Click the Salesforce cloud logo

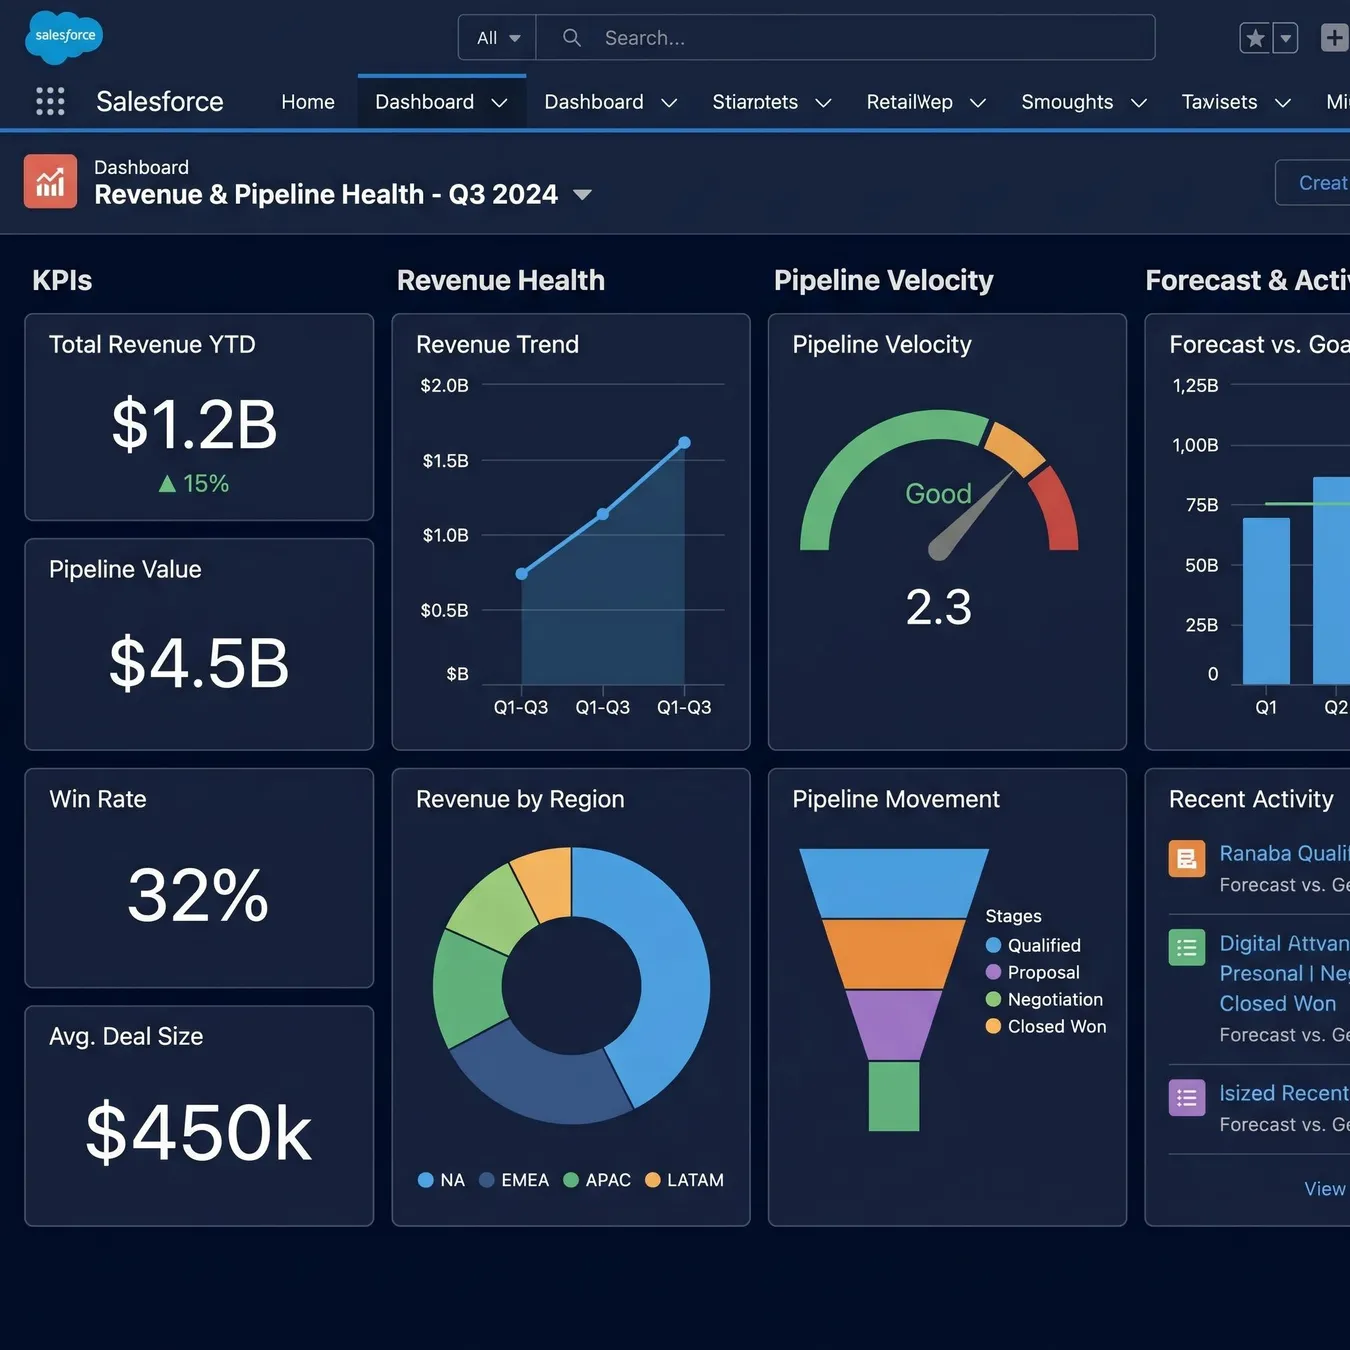pos(63,37)
